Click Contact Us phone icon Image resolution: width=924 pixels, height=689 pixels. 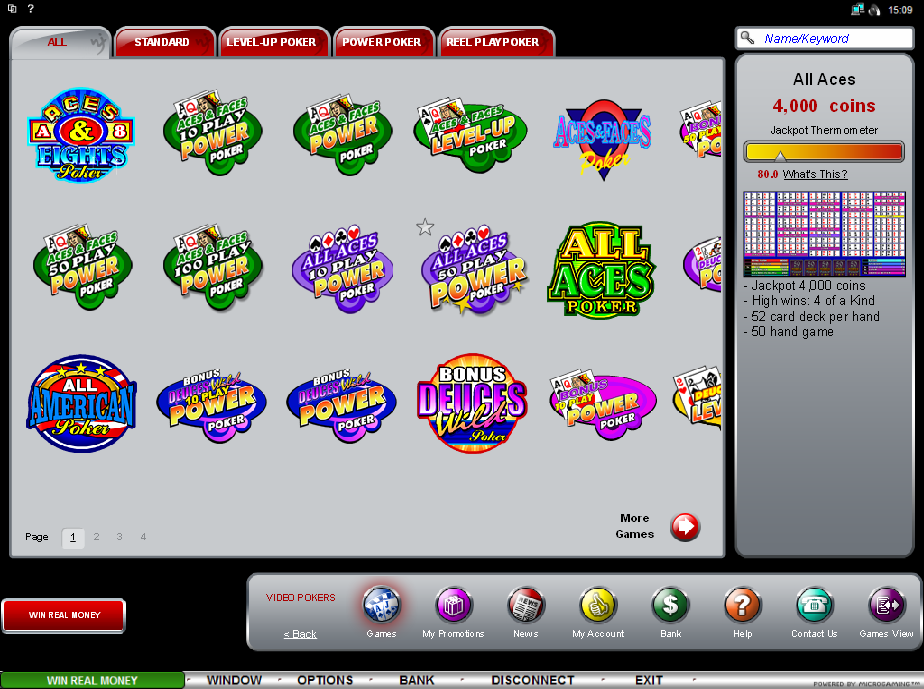coord(814,605)
